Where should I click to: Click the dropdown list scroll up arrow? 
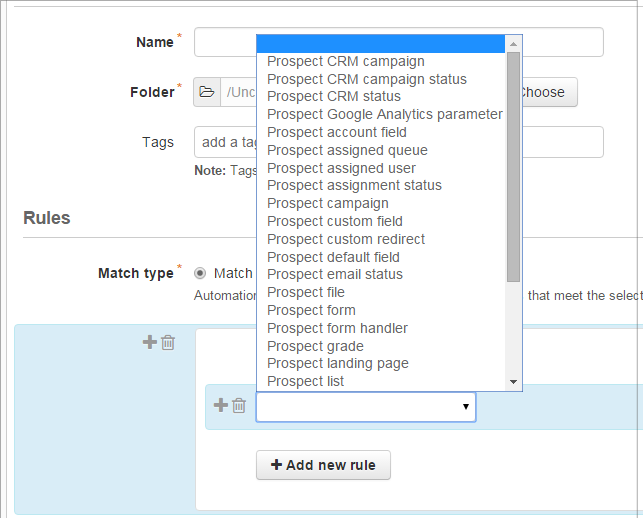[513, 44]
